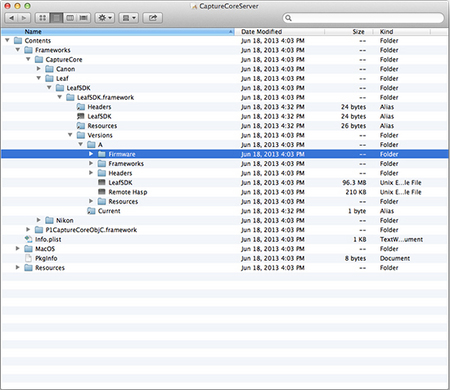The height and width of the screenshot is (390, 450).
Task: Expand the MacOS folder
Action: (18, 248)
